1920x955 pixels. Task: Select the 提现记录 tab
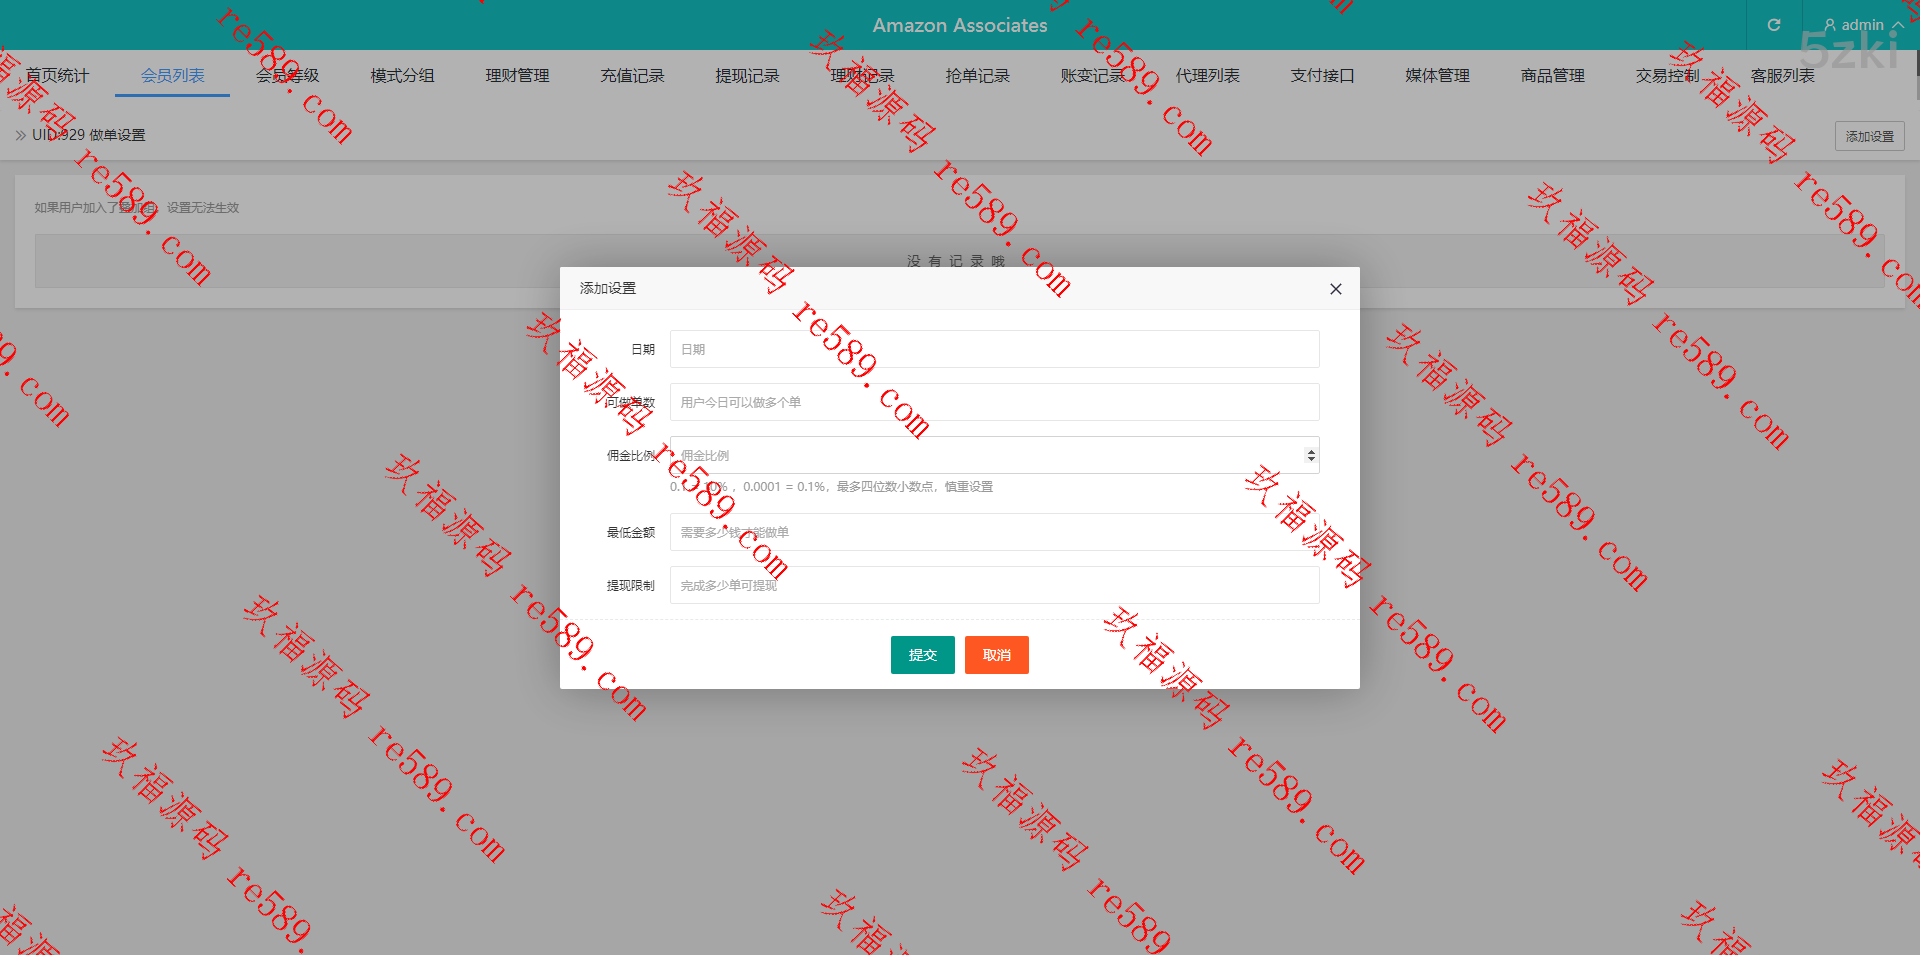(747, 76)
